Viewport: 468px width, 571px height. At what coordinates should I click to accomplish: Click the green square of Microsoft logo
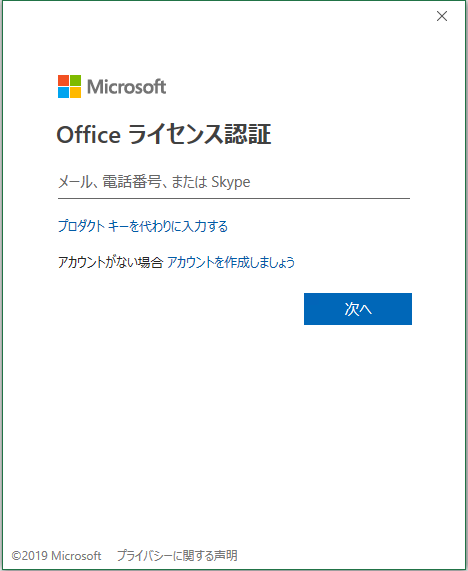[x=75, y=80]
